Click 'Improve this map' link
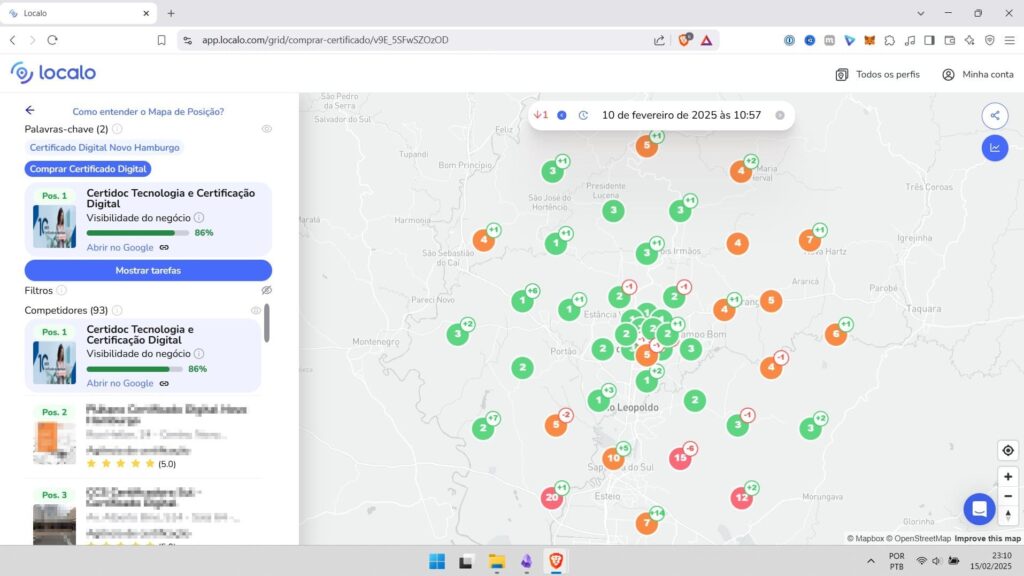 (987, 539)
